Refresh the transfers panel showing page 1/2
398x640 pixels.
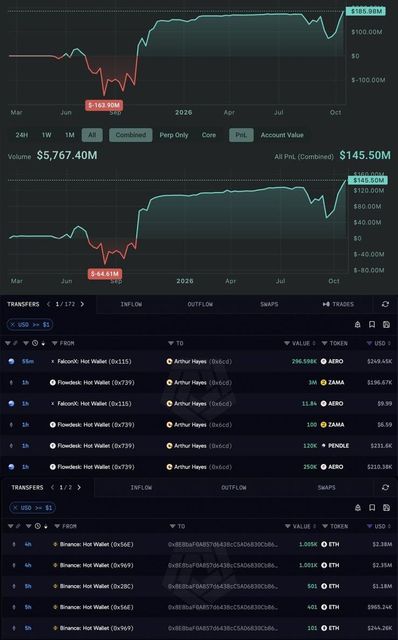pyautogui.click(x=385, y=487)
